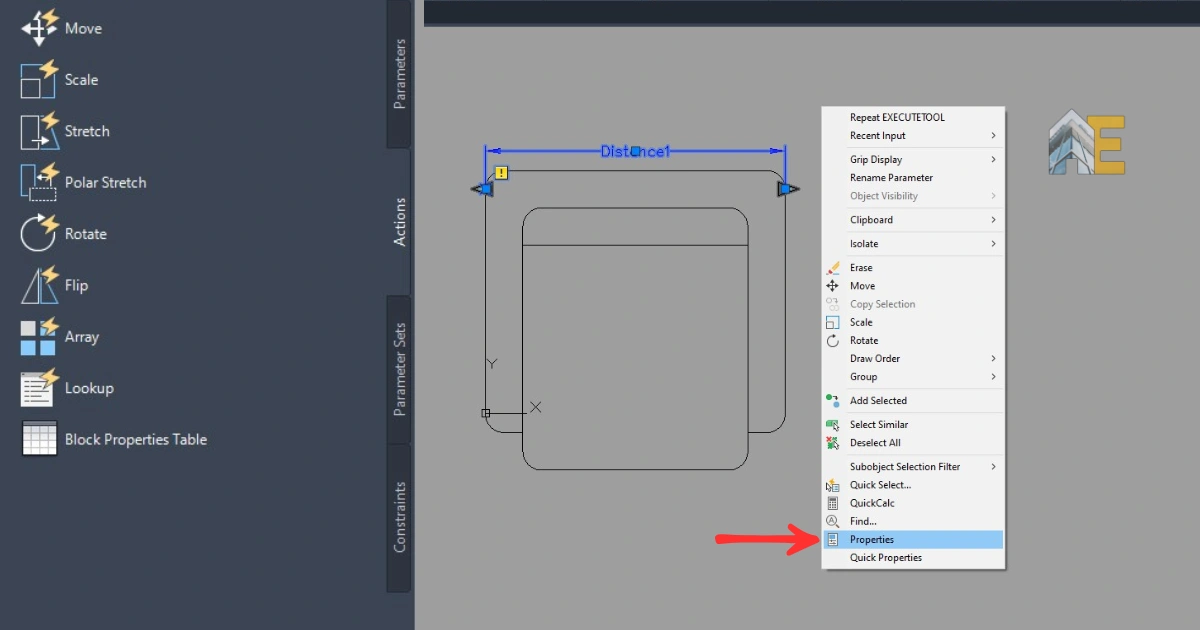Switch to the Constraints tab

click(x=399, y=517)
